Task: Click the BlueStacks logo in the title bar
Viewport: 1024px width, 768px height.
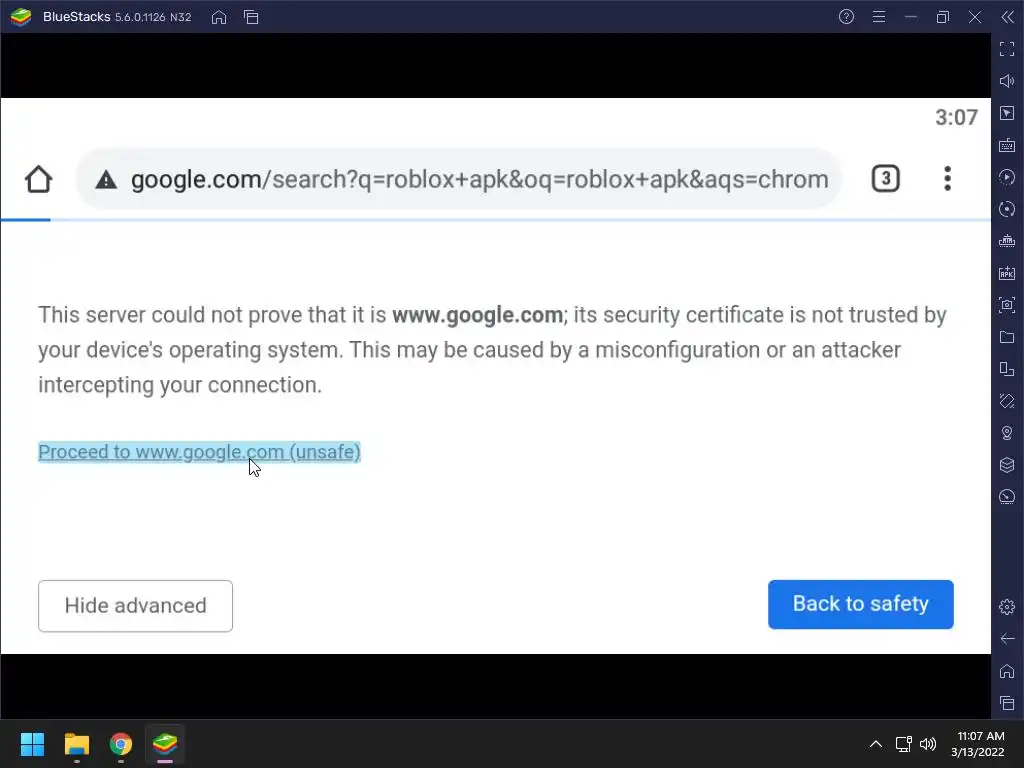Action: [21, 17]
